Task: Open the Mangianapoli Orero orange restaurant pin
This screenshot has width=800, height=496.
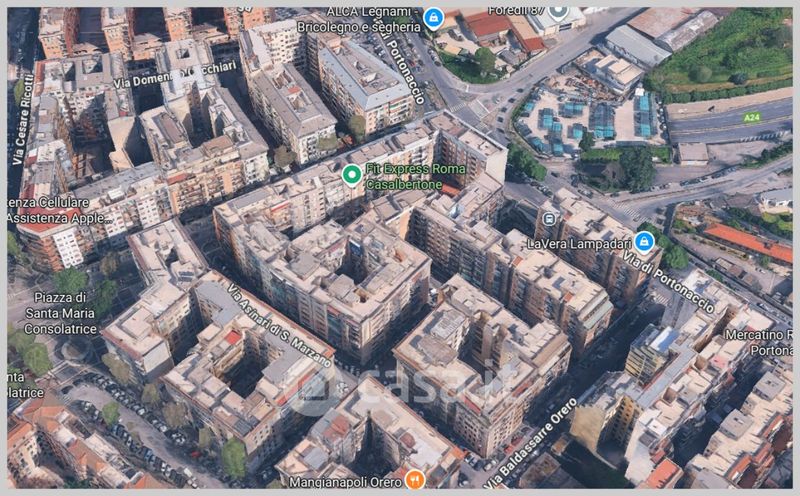Action: click(x=415, y=479)
